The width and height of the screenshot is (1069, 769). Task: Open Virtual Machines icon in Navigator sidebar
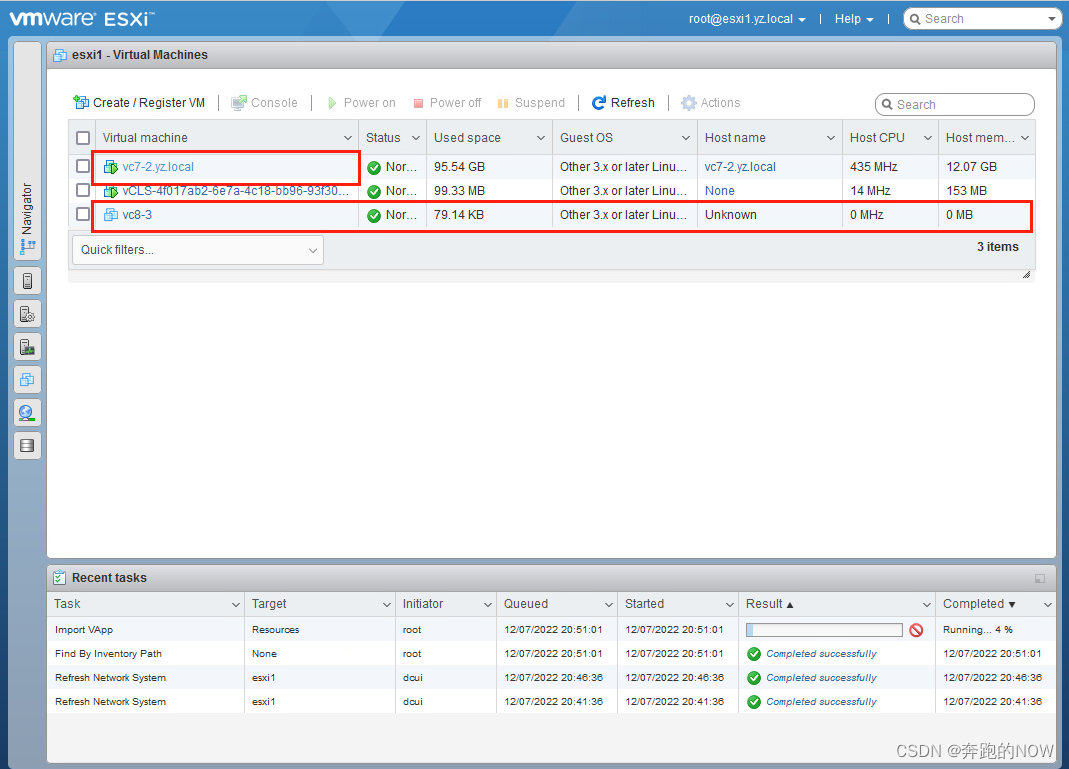point(27,380)
